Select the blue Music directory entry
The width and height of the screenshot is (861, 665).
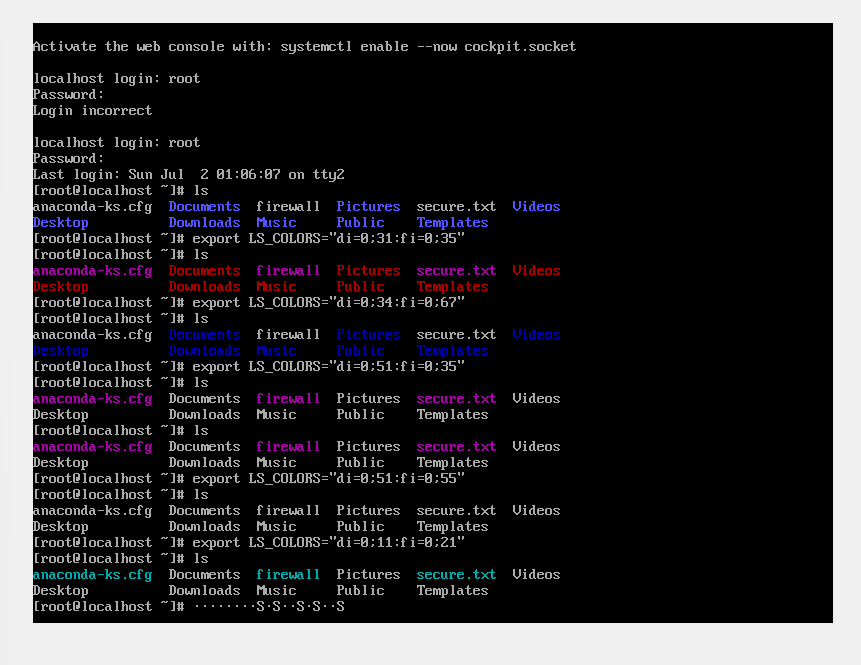click(x=276, y=222)
